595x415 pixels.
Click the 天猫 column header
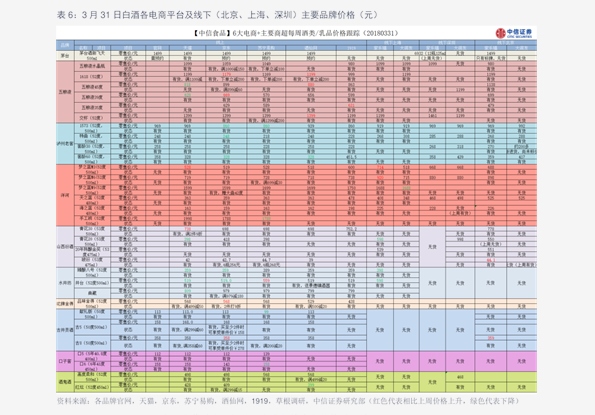[x=187, y=48]
